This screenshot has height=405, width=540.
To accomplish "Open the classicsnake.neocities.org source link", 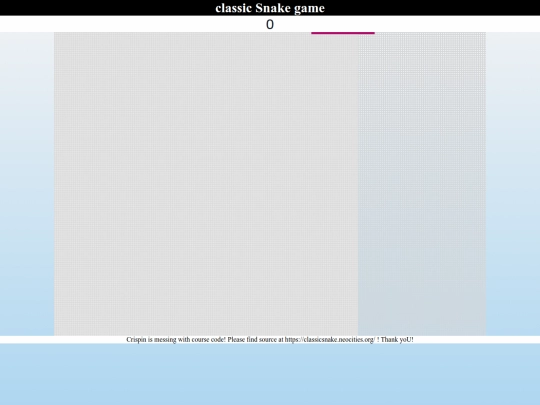I will (x=330, y=340).
